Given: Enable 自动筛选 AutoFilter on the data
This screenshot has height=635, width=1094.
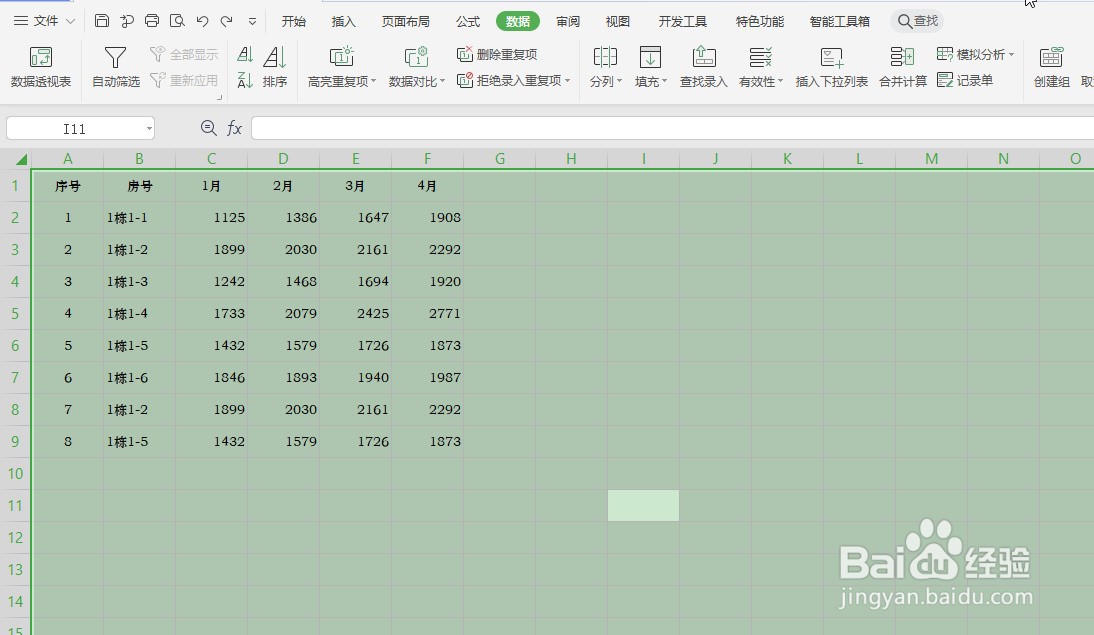Looking at the screenshot, I should pos(115,66).
